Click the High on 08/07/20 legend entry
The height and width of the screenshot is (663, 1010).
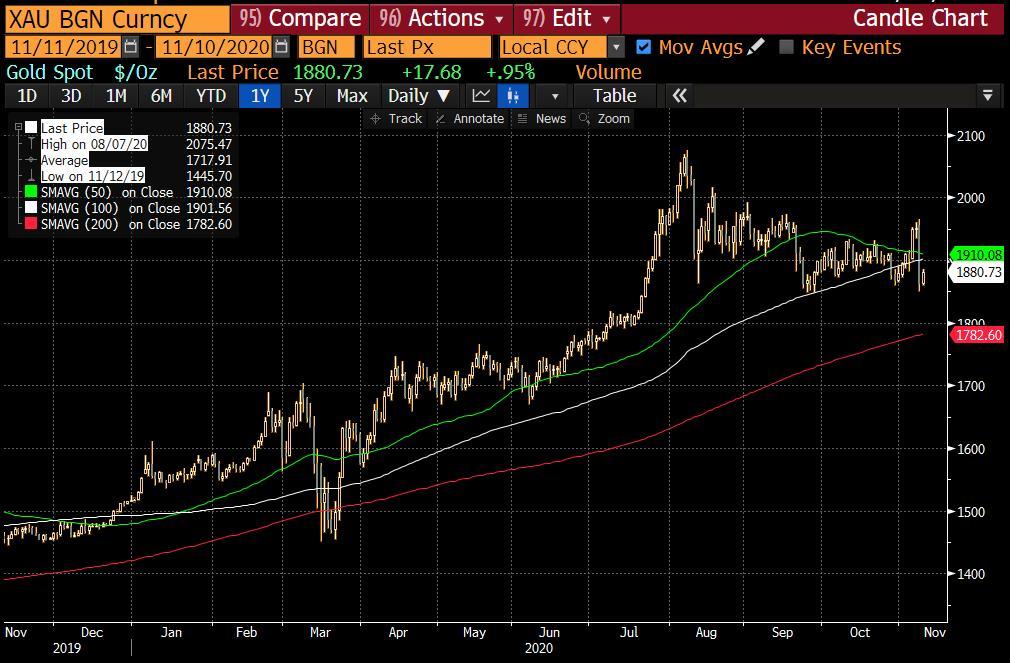pos(94,144)
